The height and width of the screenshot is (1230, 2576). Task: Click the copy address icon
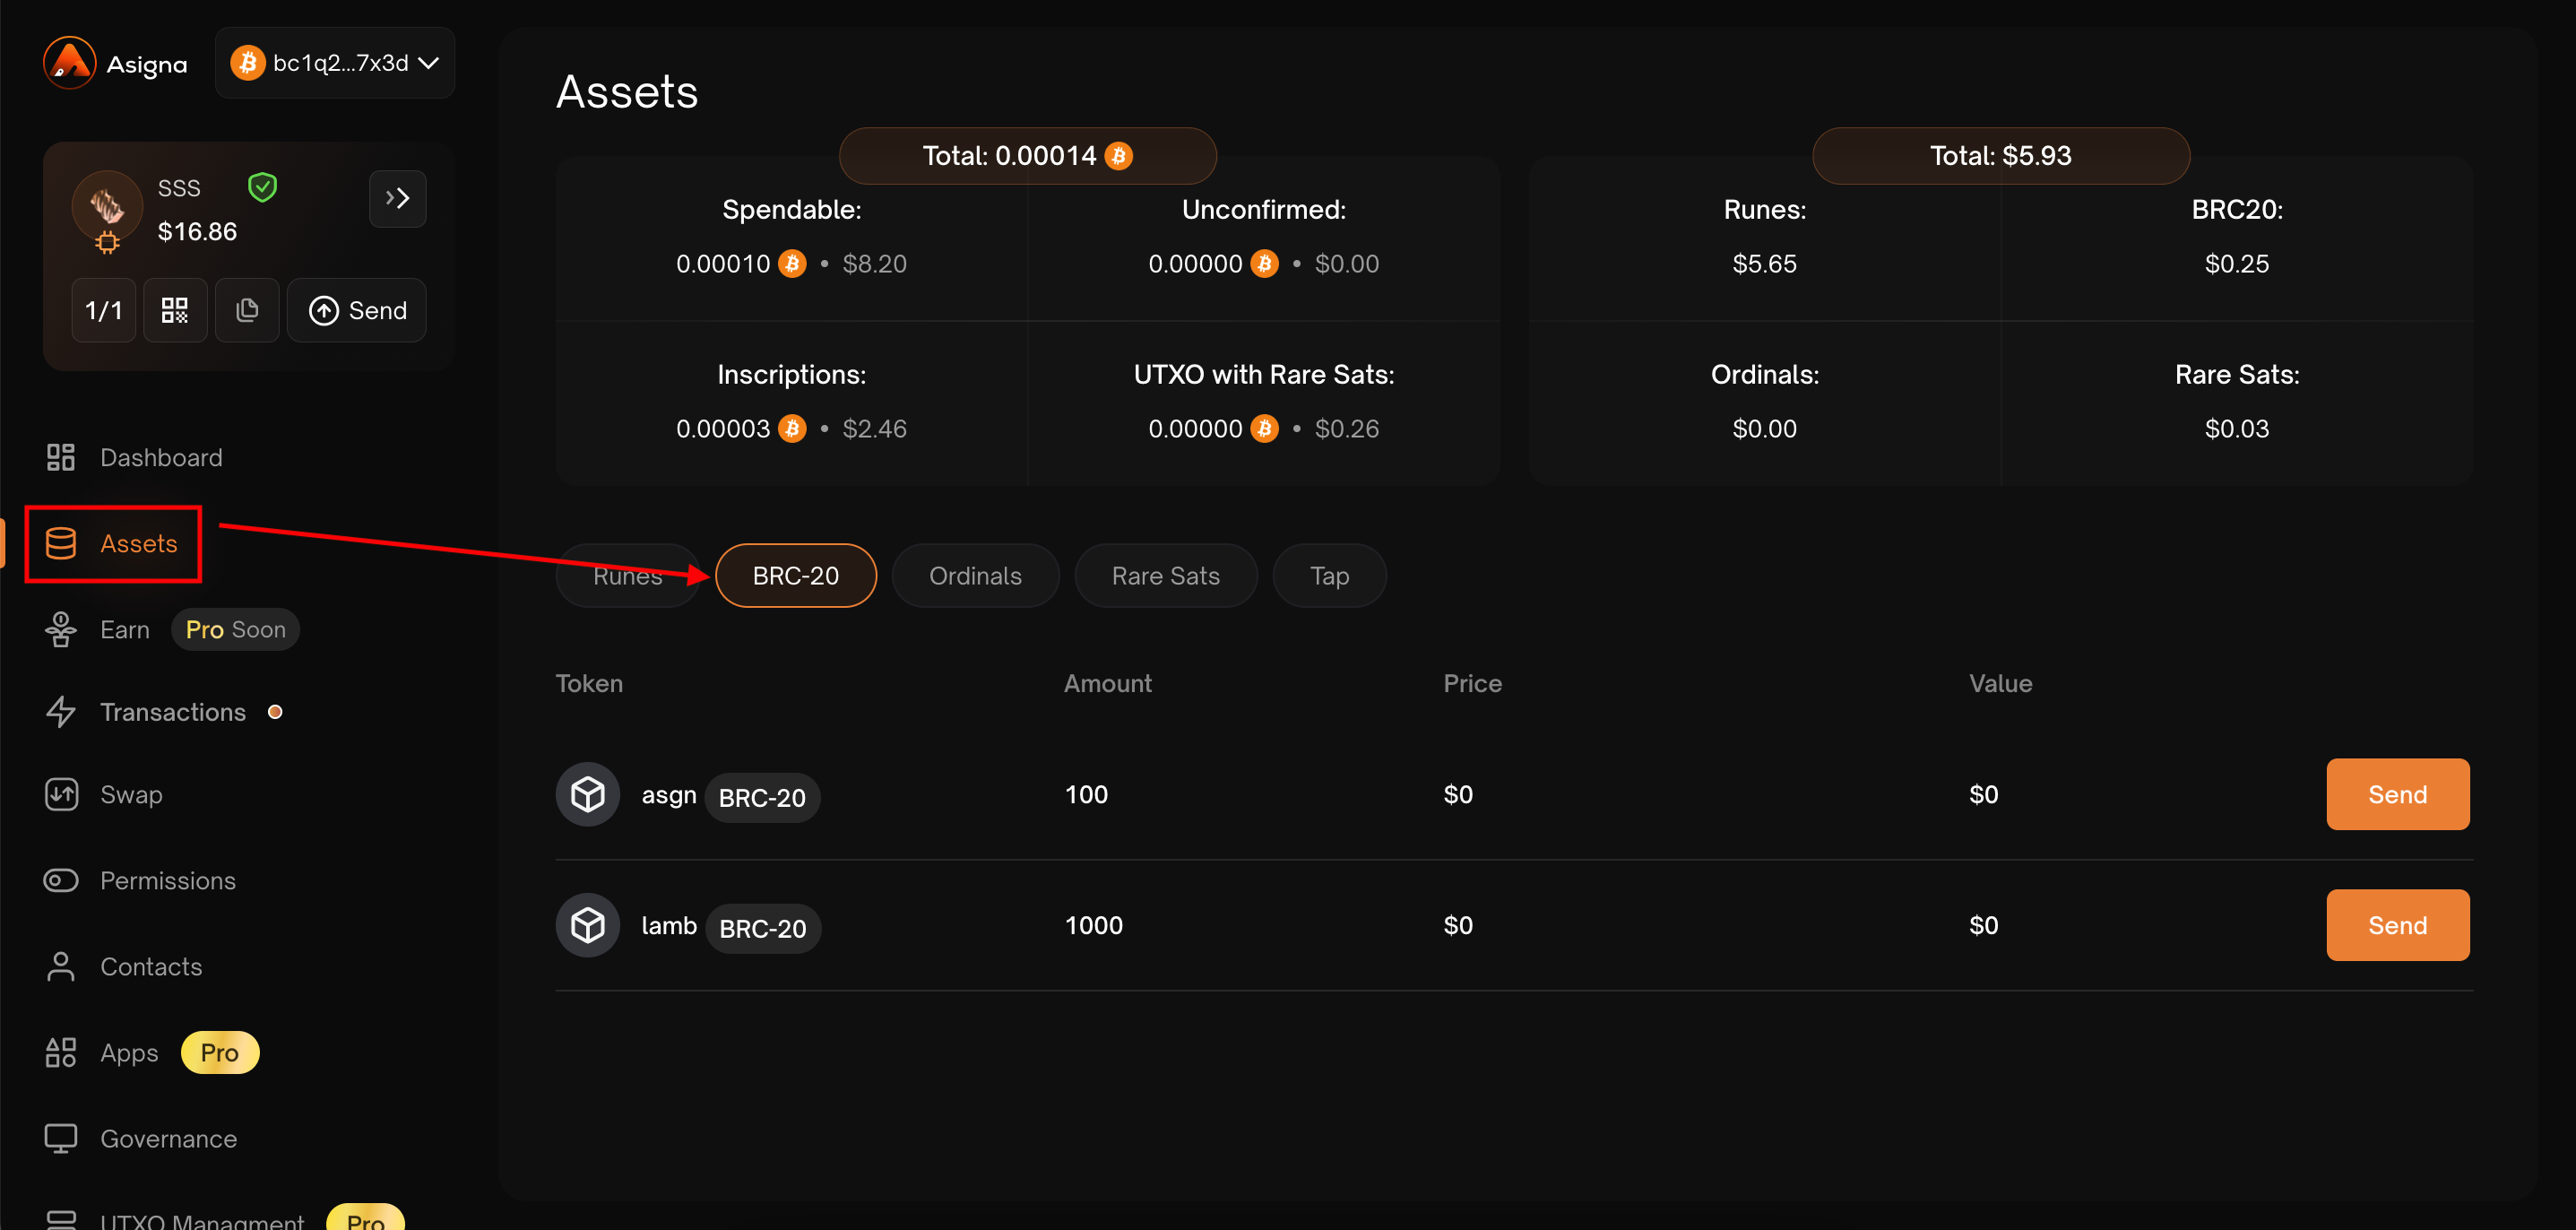[x=247, y=310]
